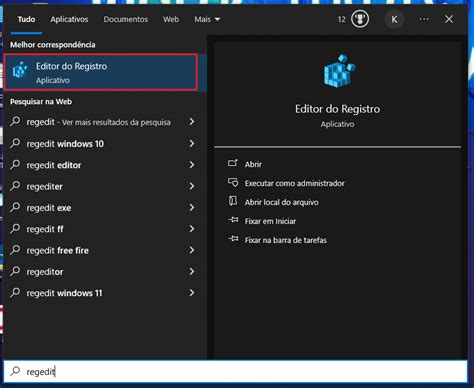Switch to the Tudo tab
The width and height of the screenshot is (474, 388).
pyautogui.click(x=26, y=19)
